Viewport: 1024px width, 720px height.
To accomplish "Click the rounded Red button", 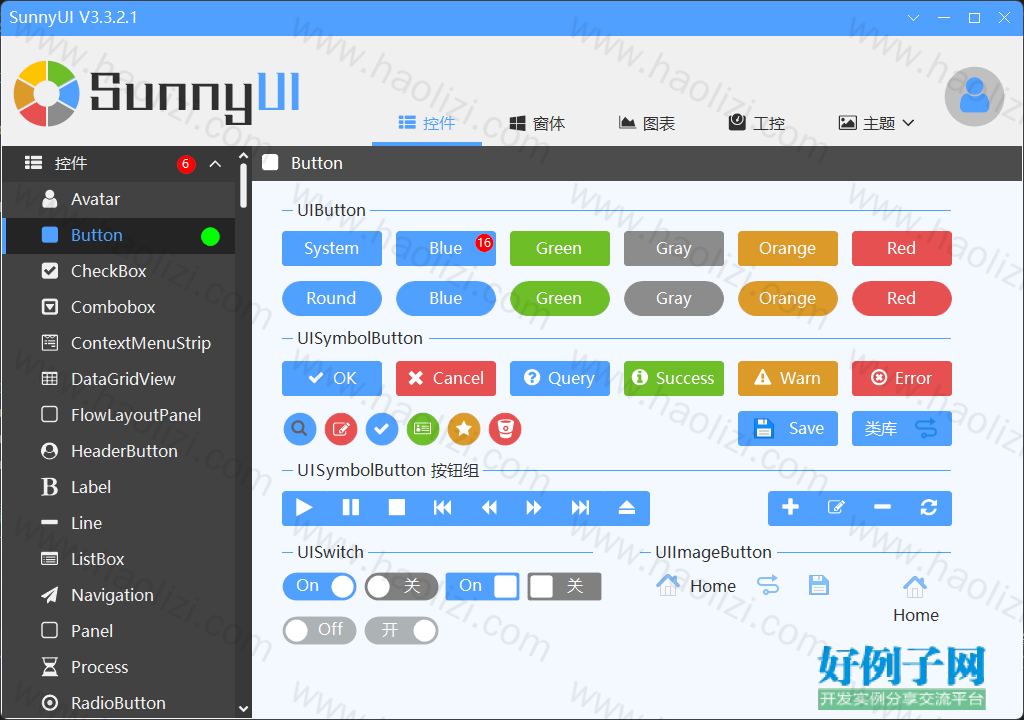I will point(902,299).
